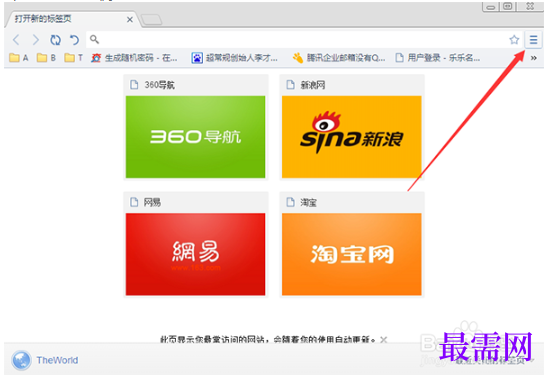This screenshot has width=551, height=378.
Task: Click the TheWorld text label
Action: (x=57, y=360)
